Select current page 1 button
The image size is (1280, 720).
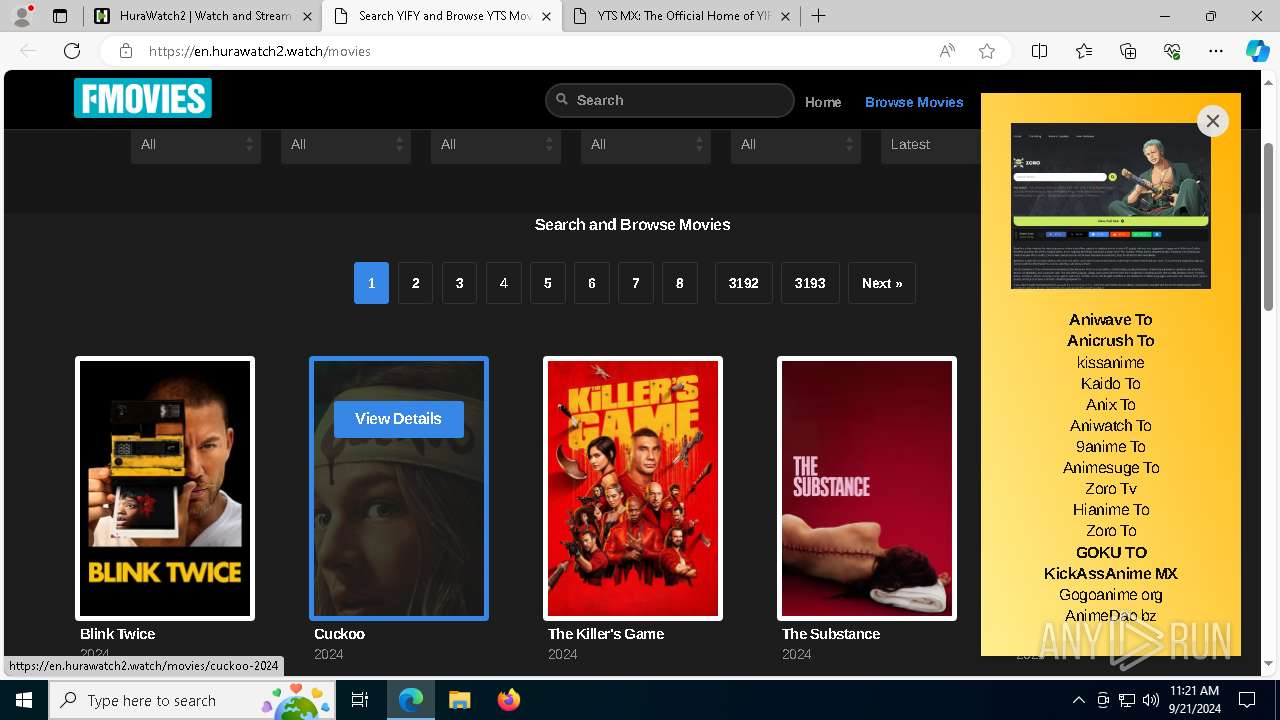pyautogui.click(x=371, y=283)
